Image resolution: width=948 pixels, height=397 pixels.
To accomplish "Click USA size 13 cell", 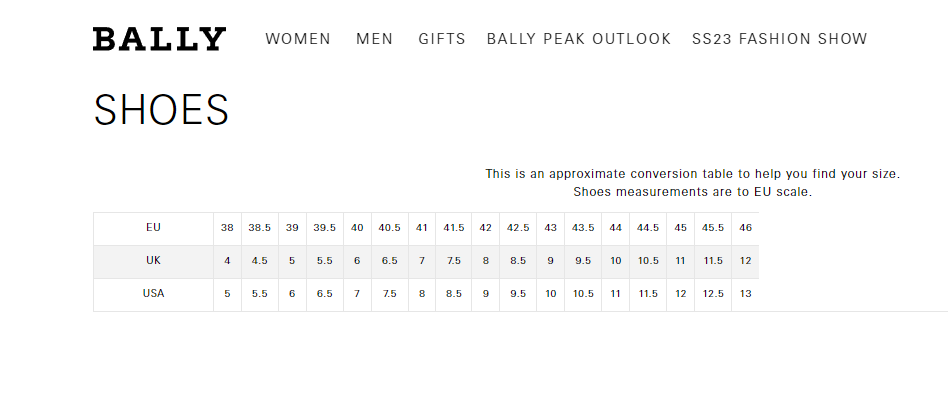I will [745, 294].
